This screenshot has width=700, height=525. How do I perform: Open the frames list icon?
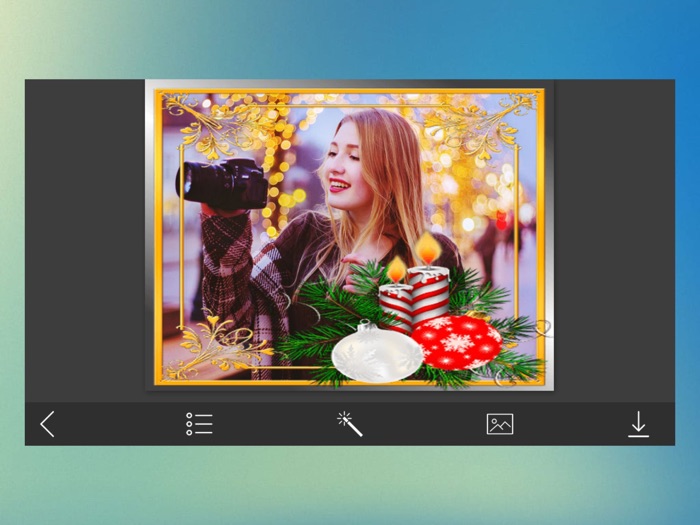[199, 424]
